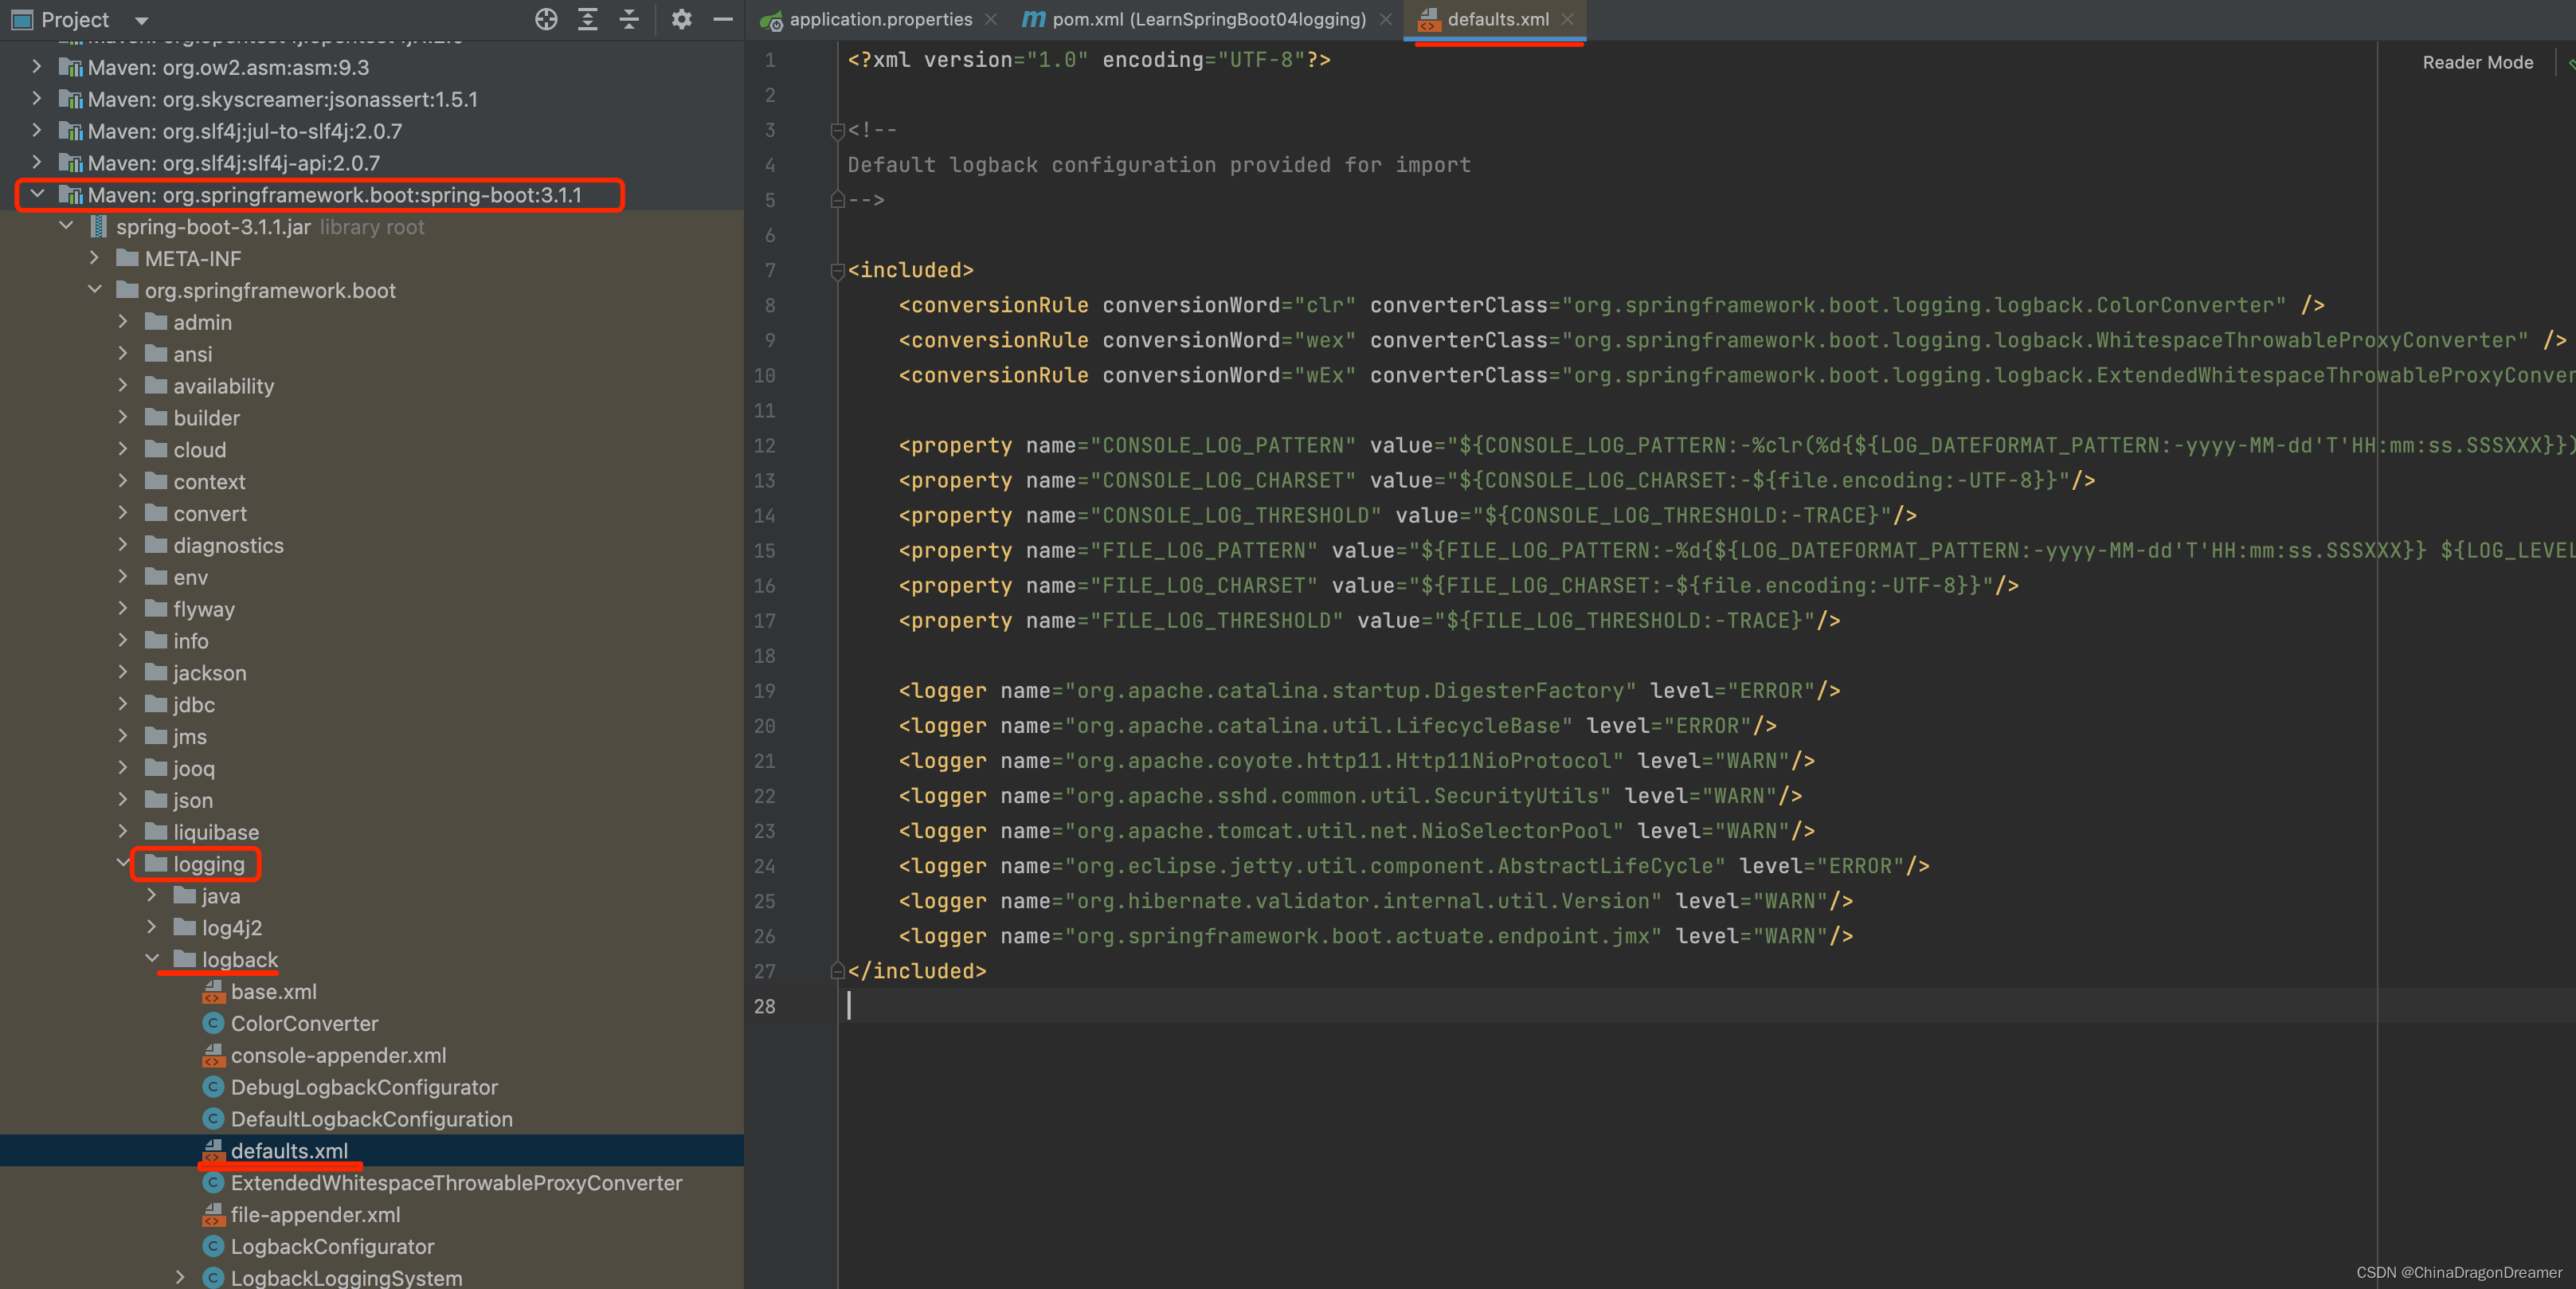This screenshot has height=1289, width=2576.
Task: Expand Maven: org.skyscreamer:jsonassert:1.5.1 library
Action: click(37, 99)
